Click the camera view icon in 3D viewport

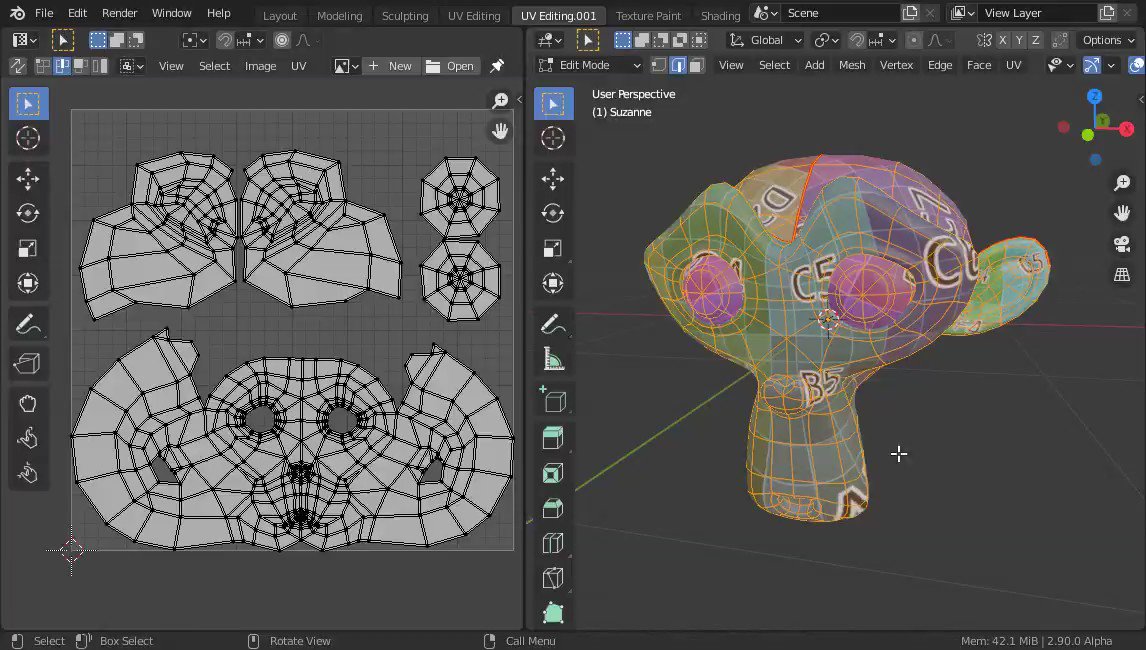pos(1122,244)
